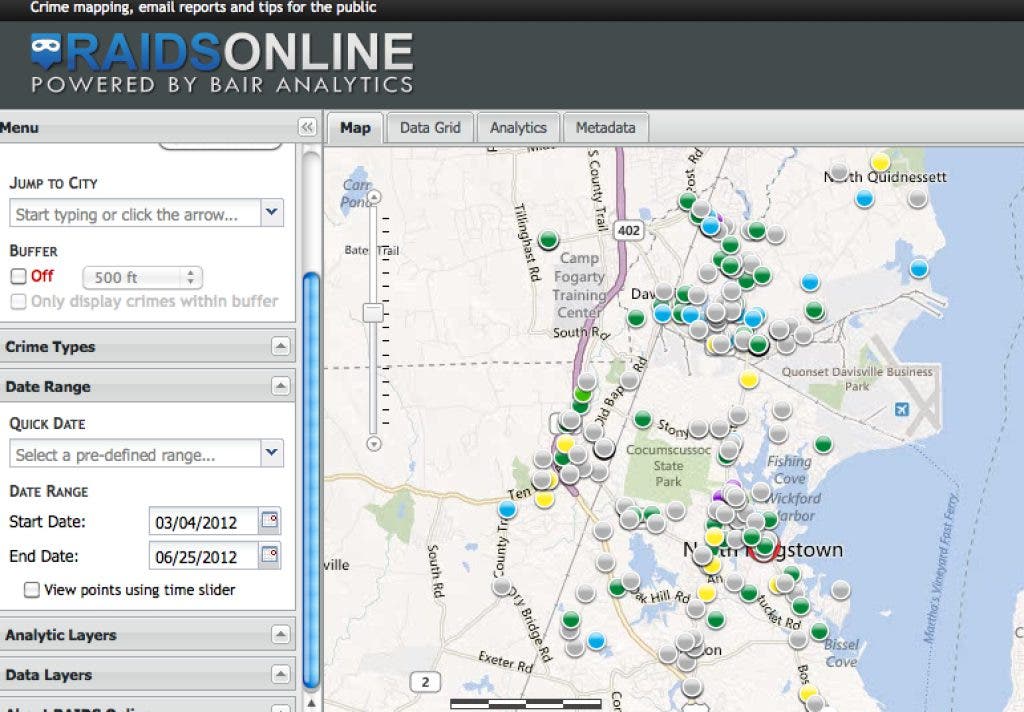This screenshot has height=712, width=1024.
Task: Switch to the Map tab
Action: point(355,127)
